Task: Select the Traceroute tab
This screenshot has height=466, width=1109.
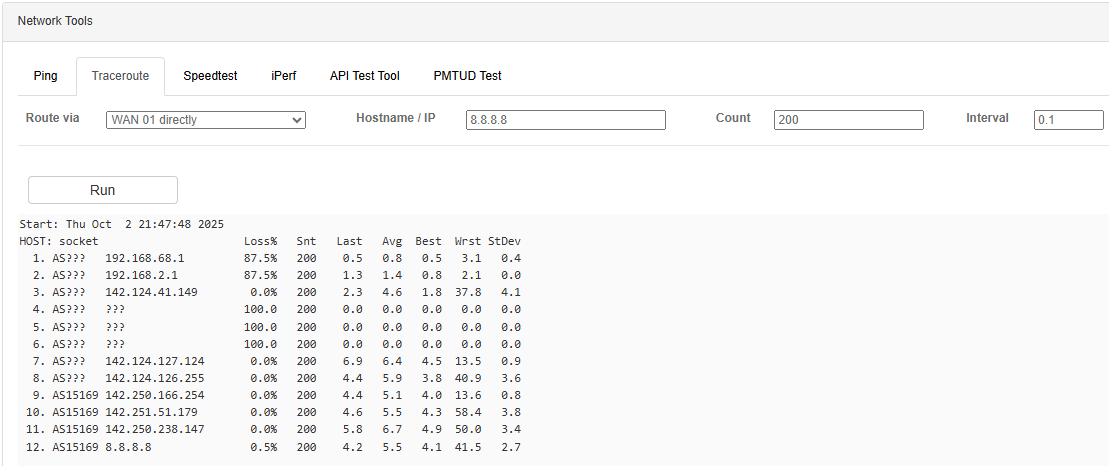Action: [120, 76]
